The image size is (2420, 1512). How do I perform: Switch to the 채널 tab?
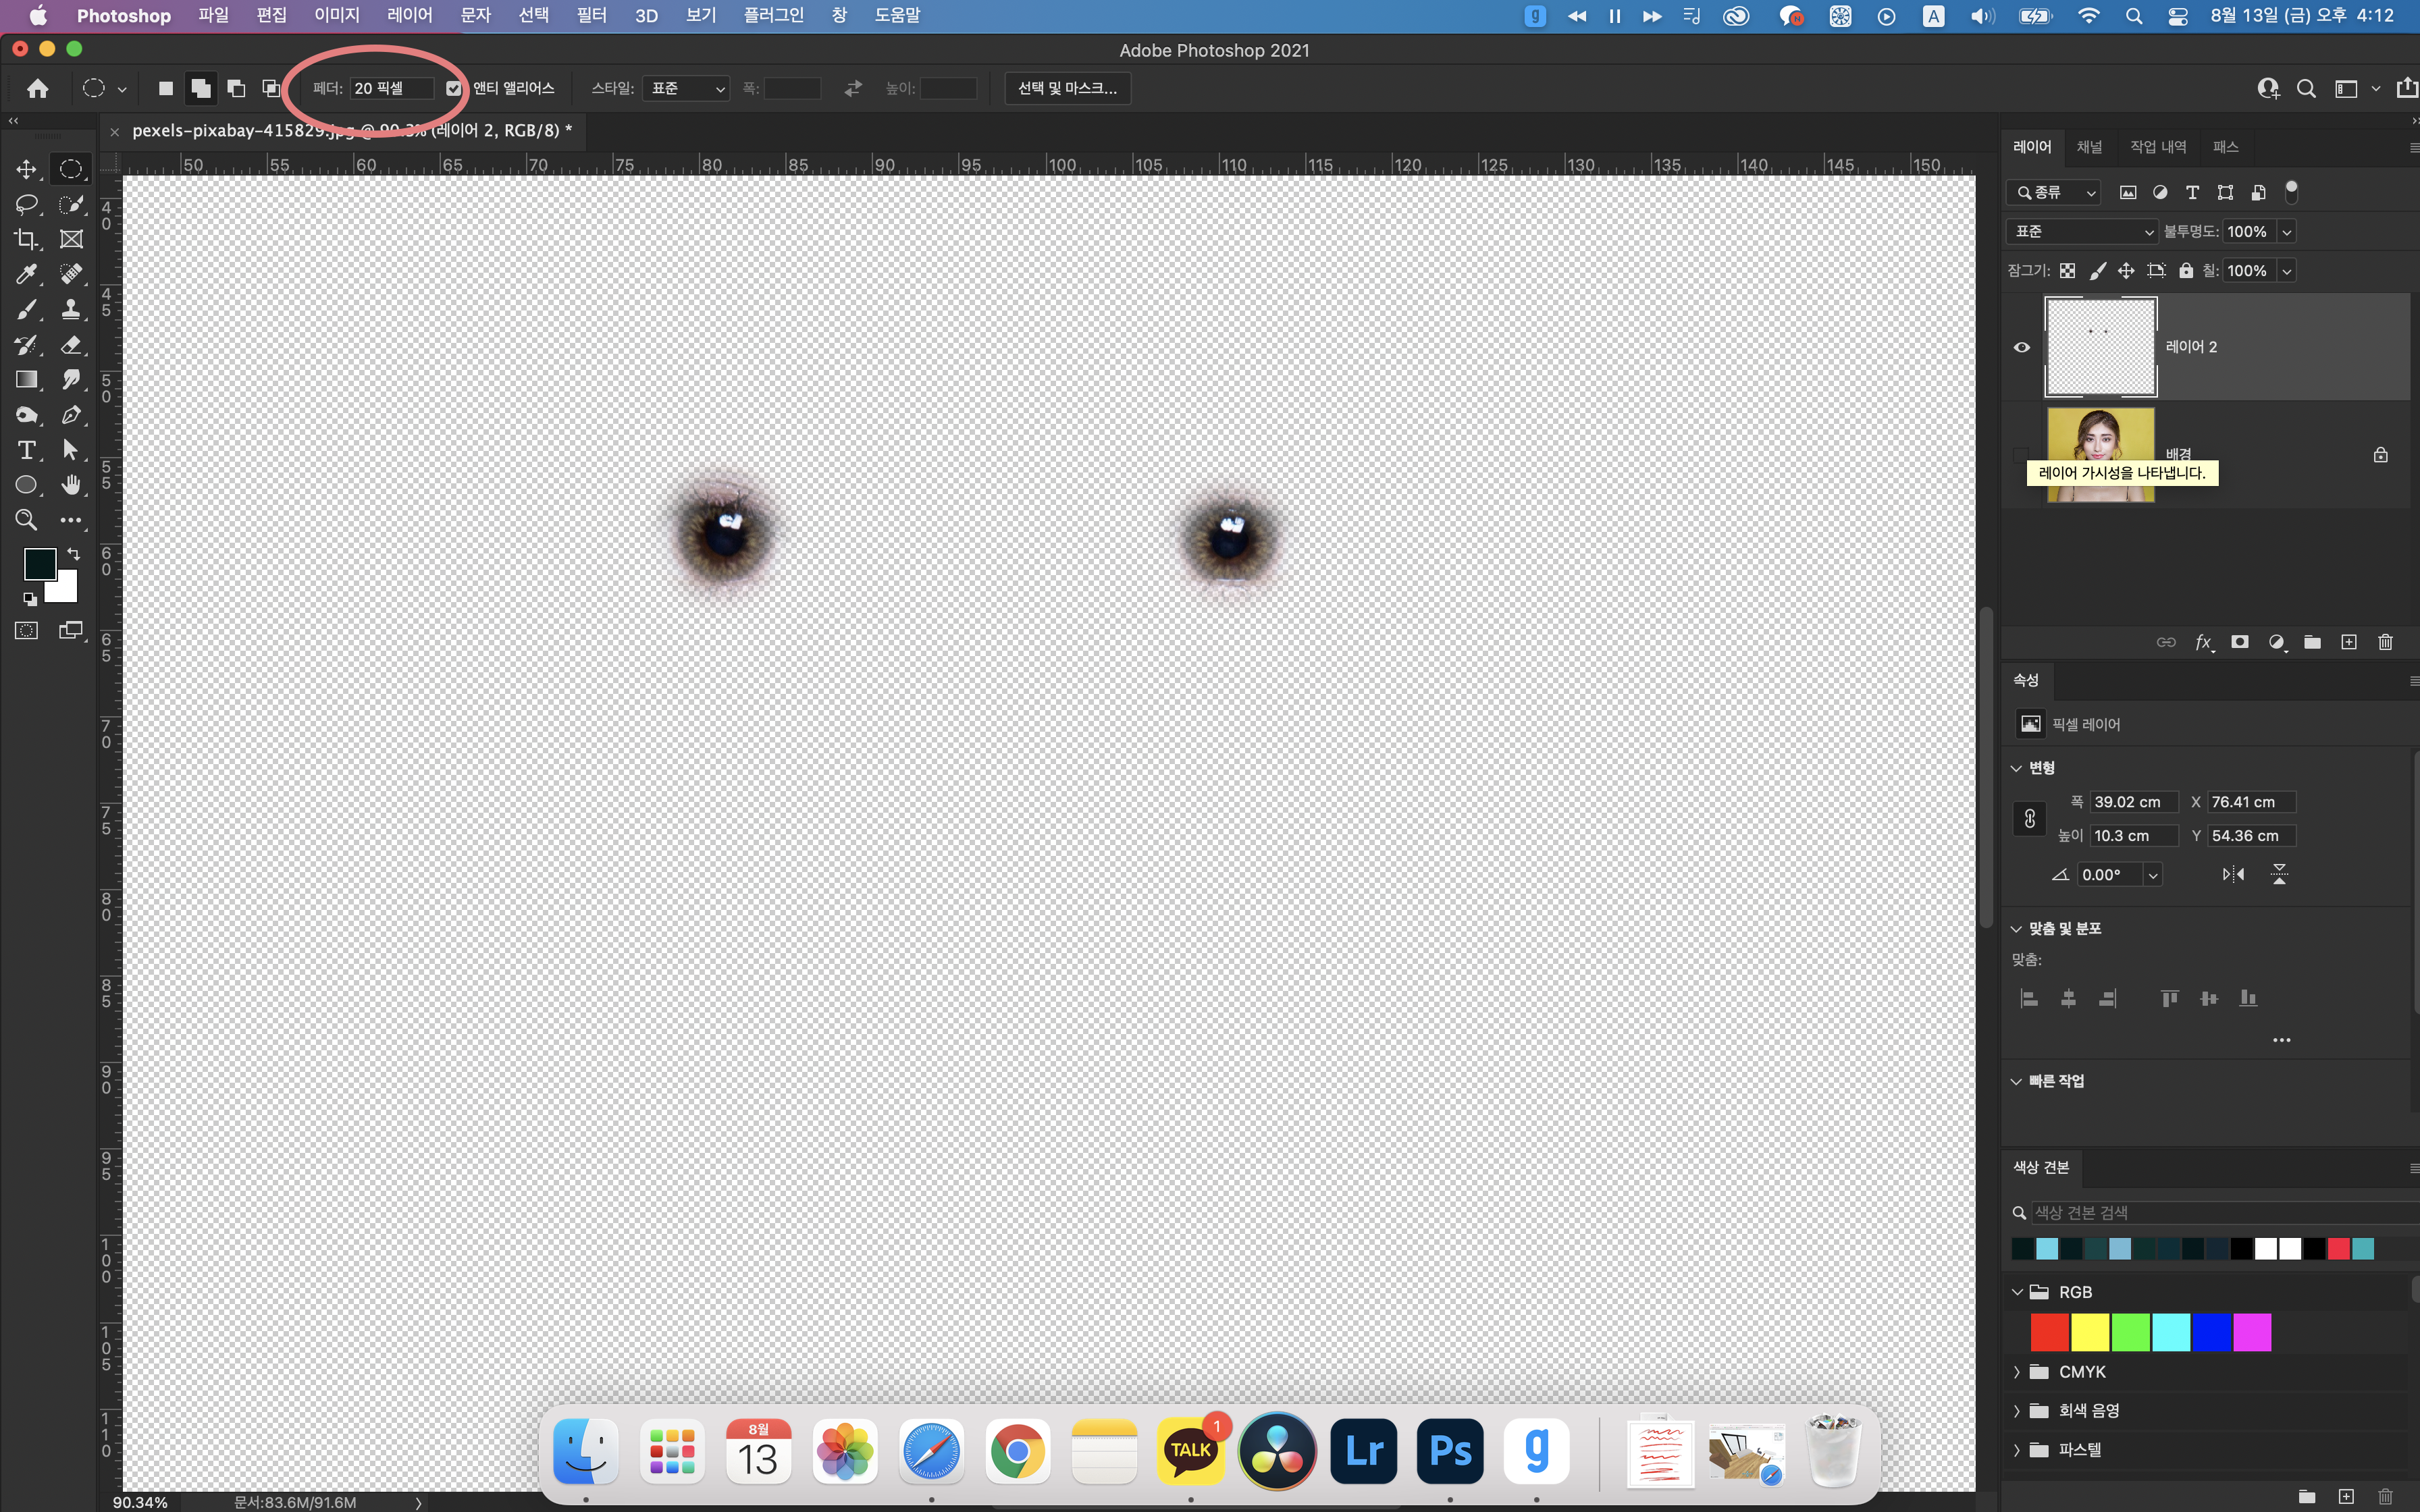pos(2089,147)
